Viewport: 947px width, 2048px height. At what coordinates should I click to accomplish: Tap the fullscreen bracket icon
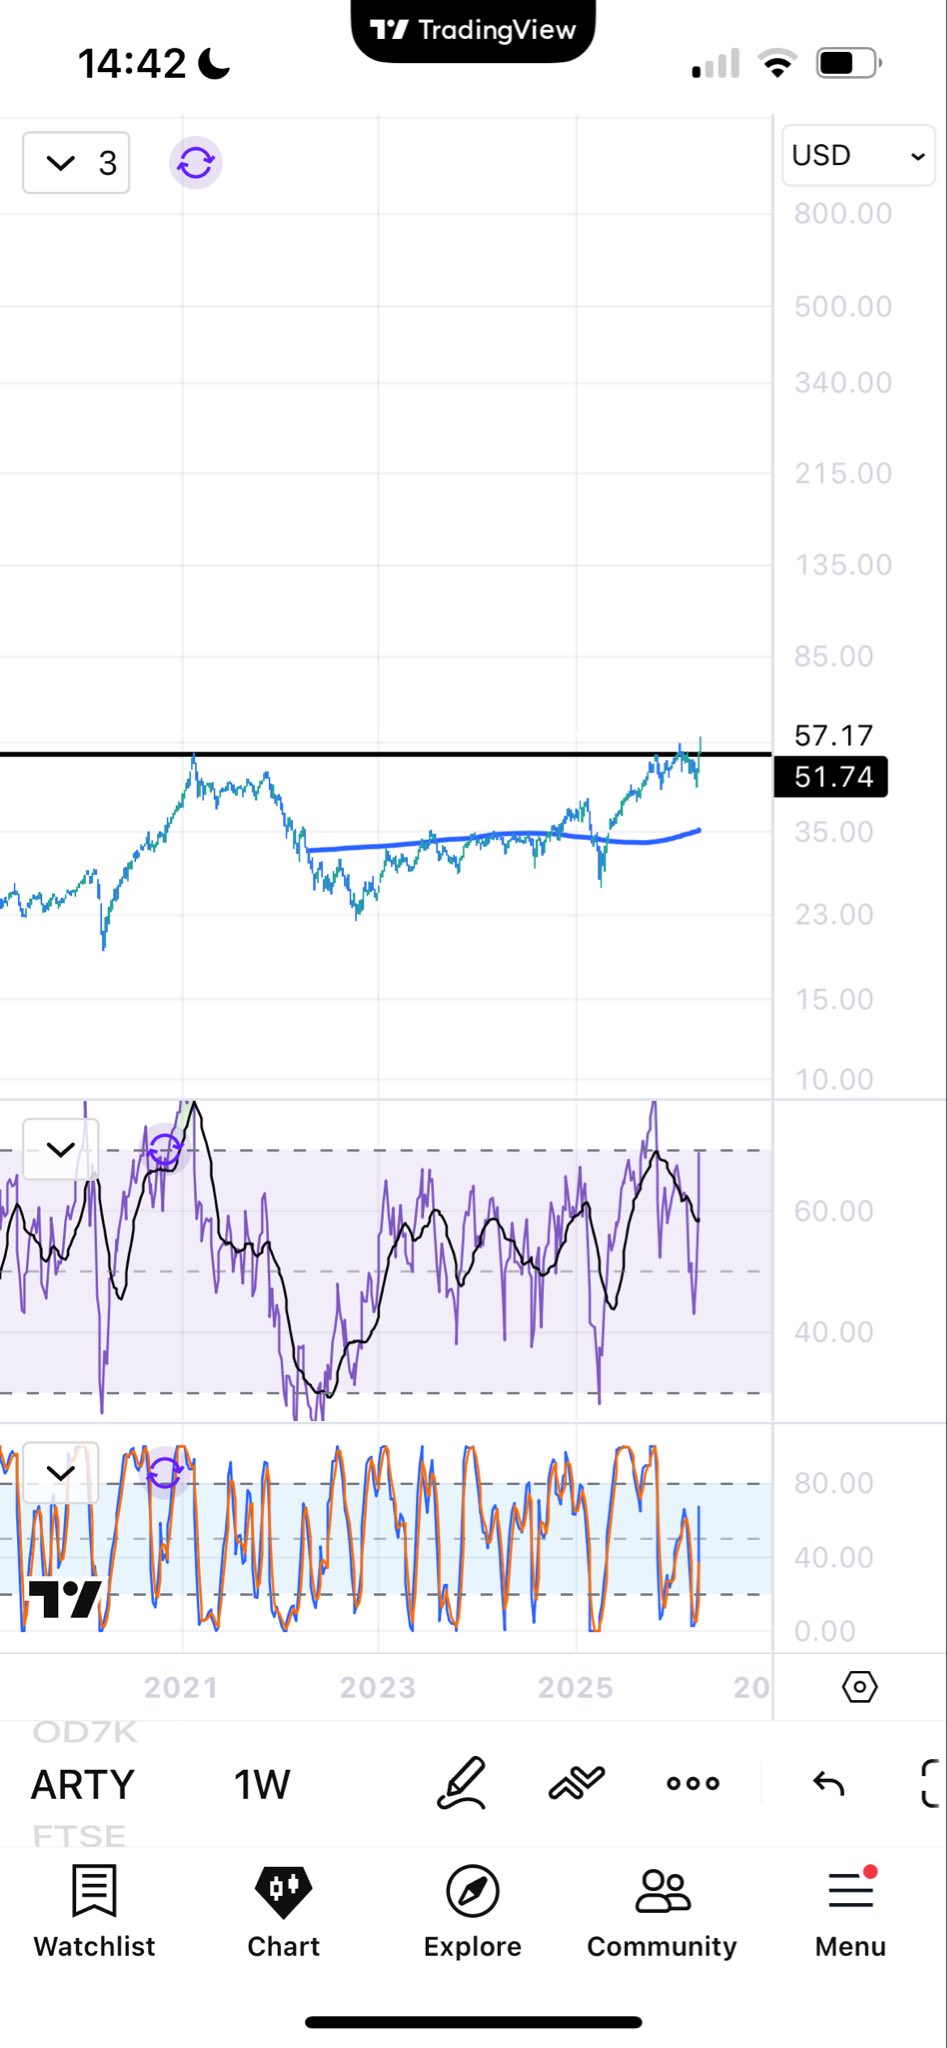point(930,1783)
